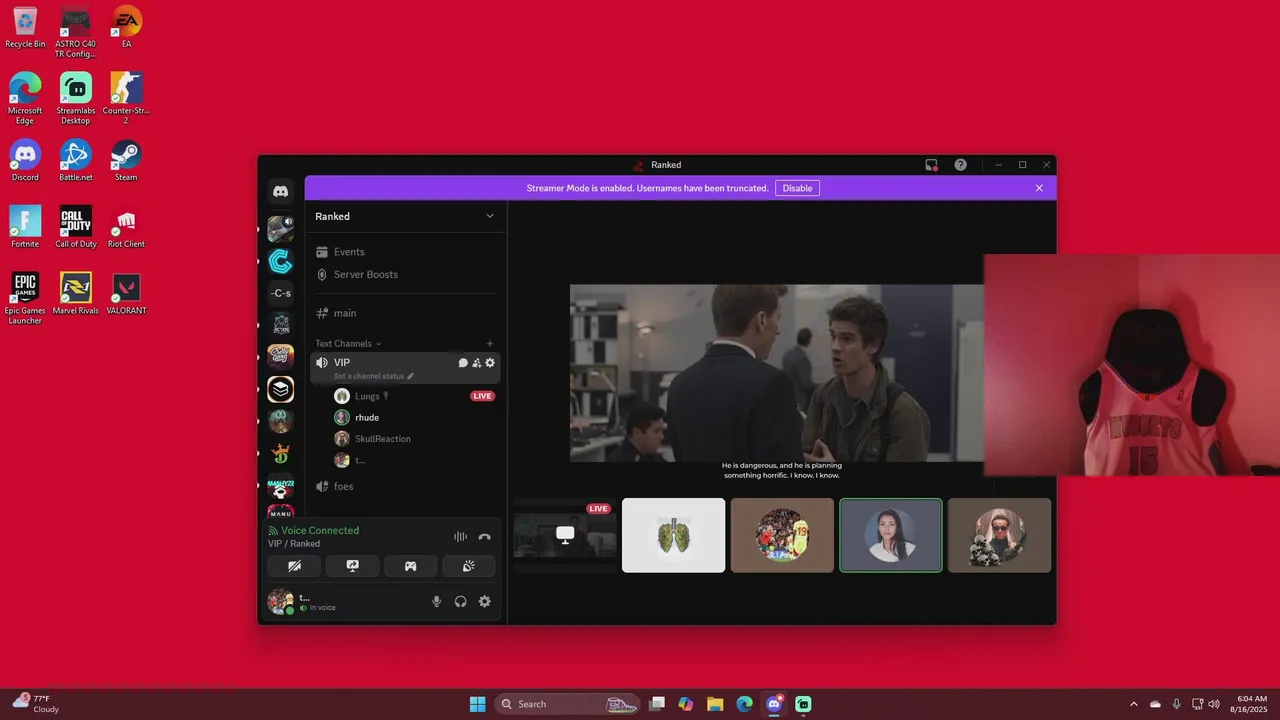Screen dimensions: 1280x720
Task: Open Discord help question mark
Action: point(961,165)
